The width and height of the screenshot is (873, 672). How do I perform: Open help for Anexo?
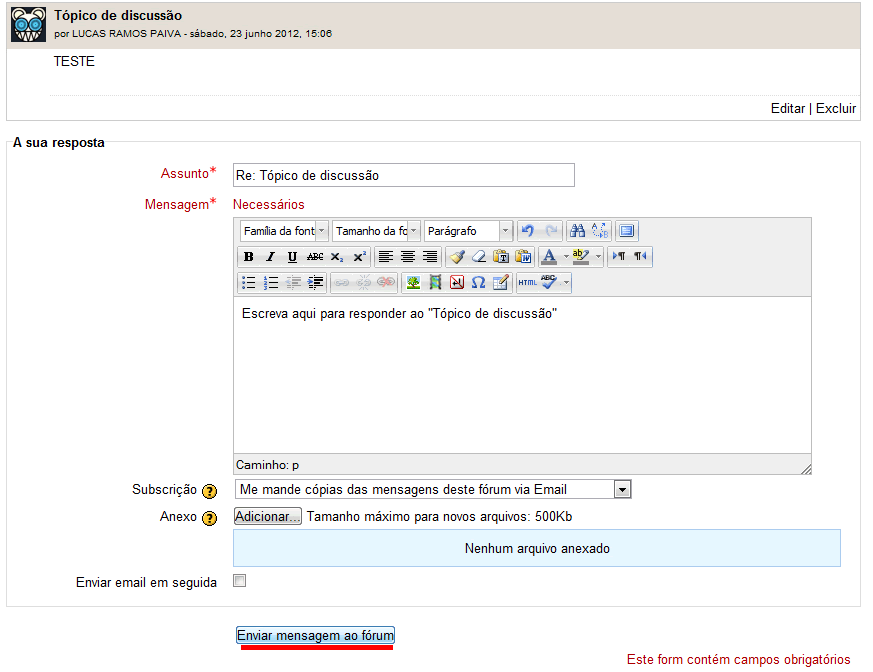209,518
